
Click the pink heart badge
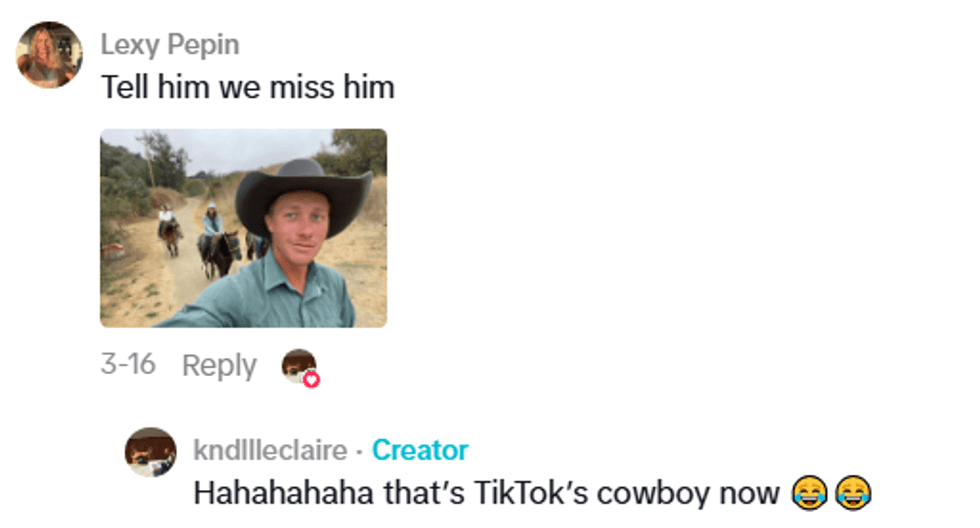(x=311, y=379)
